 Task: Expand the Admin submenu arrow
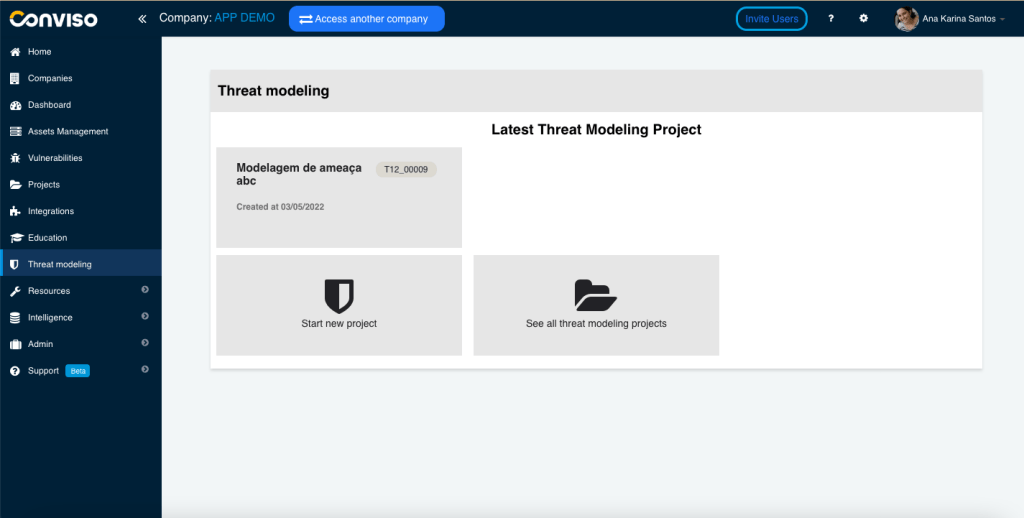coord(145,342)
